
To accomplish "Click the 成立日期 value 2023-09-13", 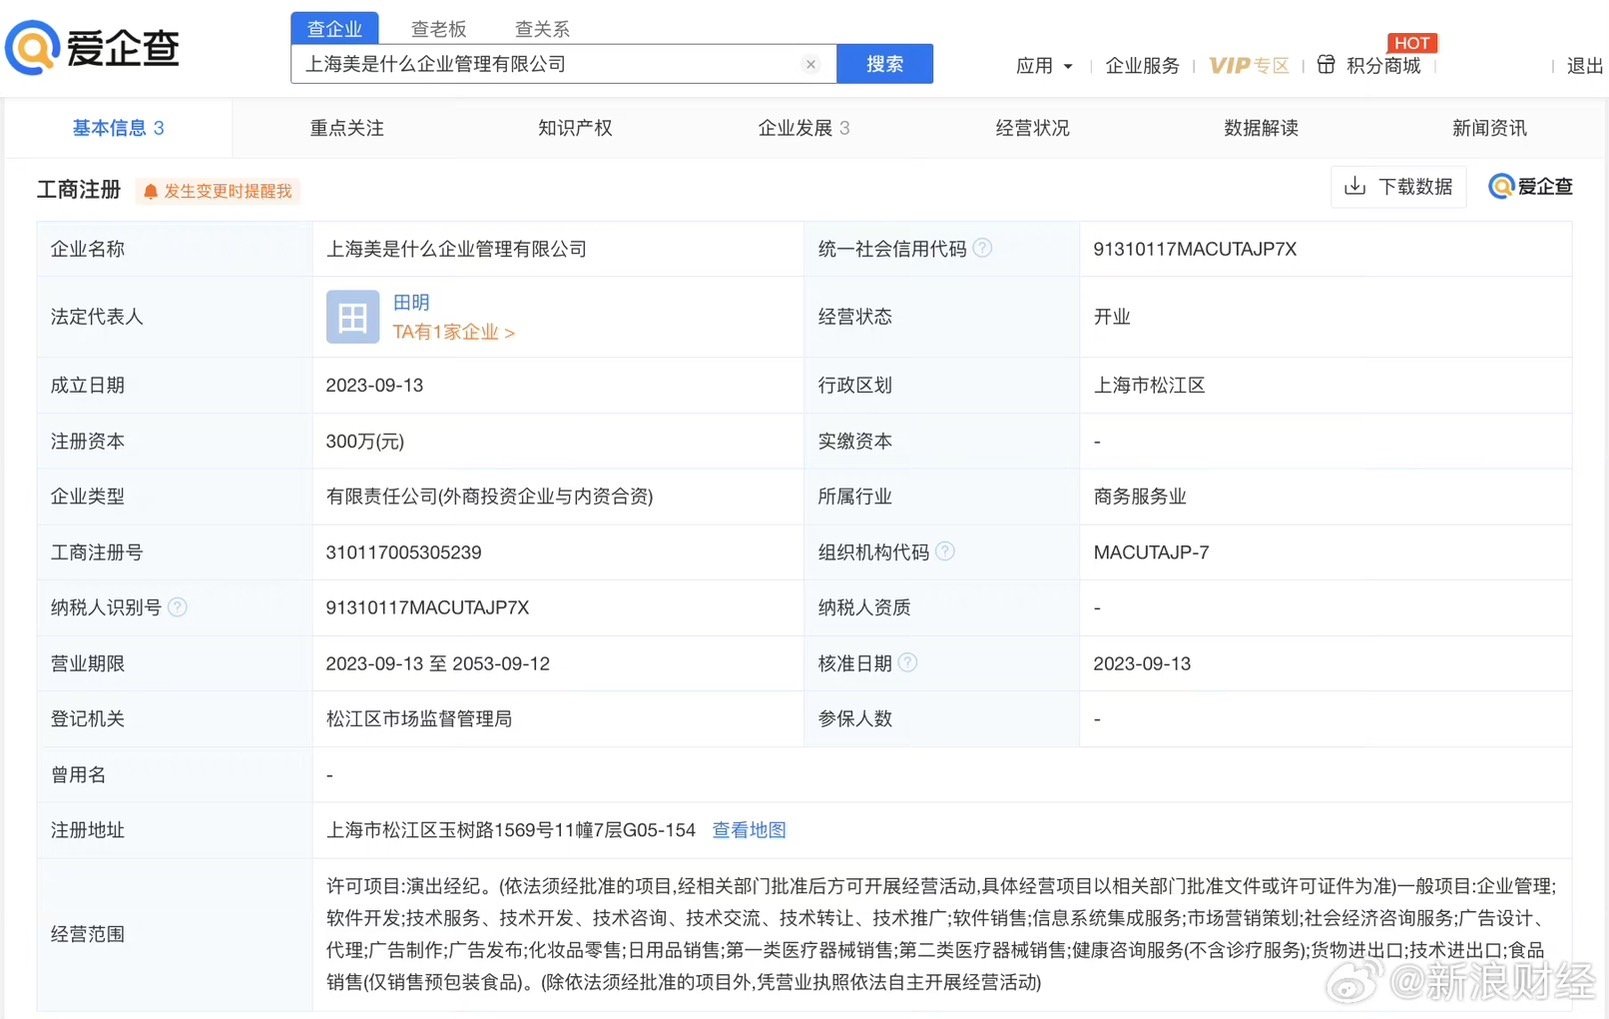I will [375, 385].
